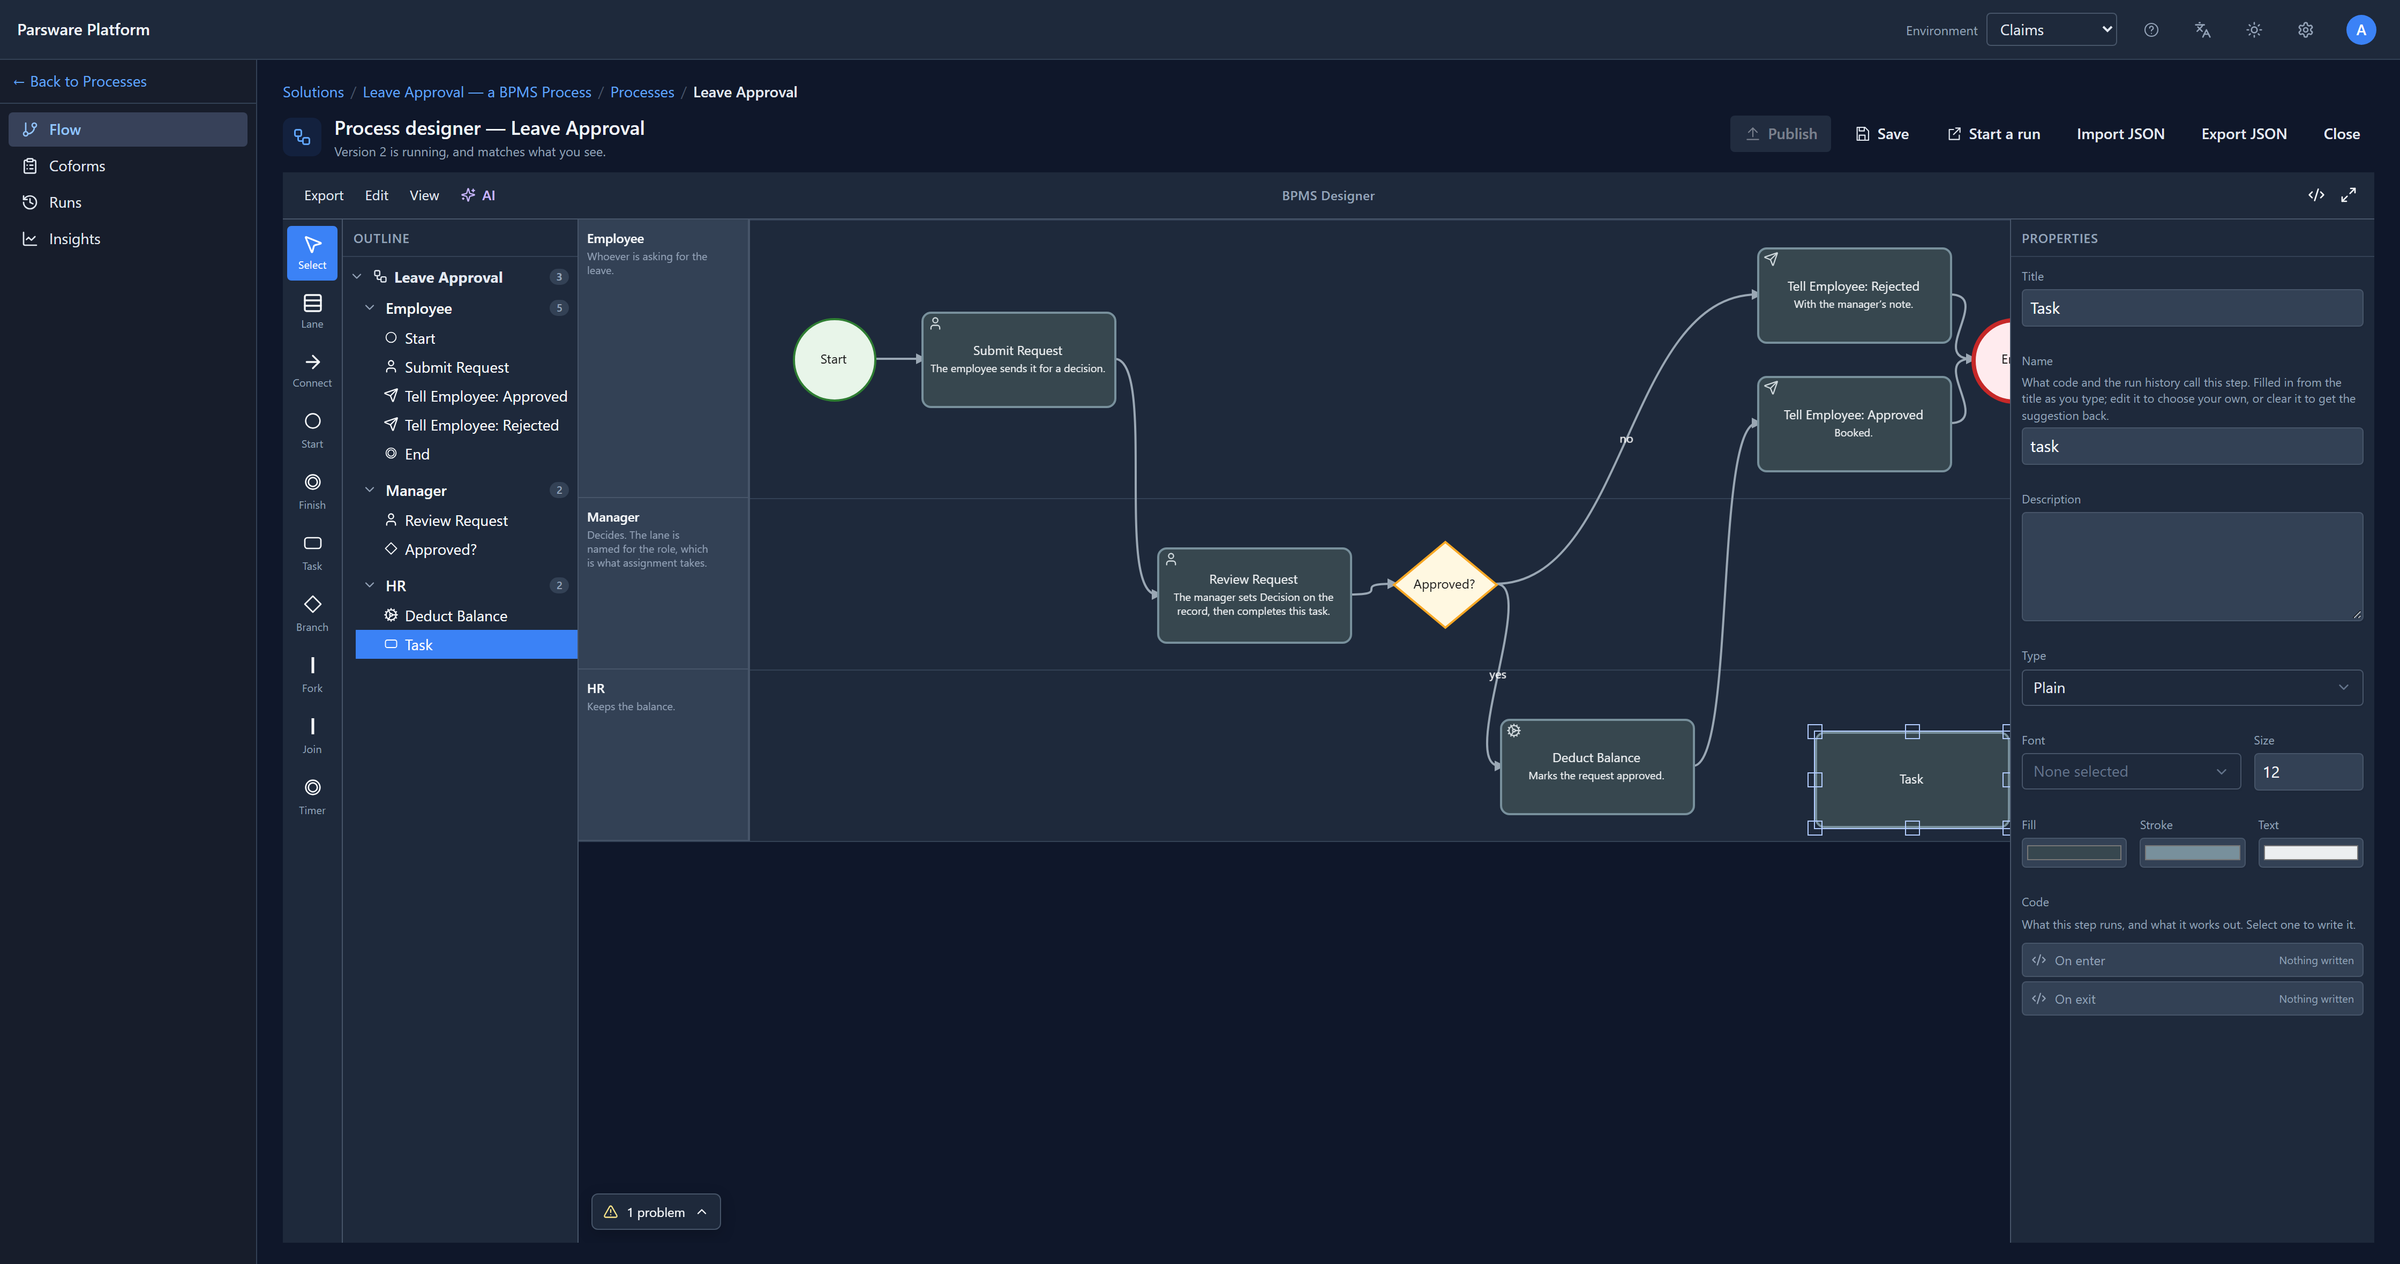Select the Branch diamond tool
Screen dimensions: 2400x1264
[312, 613]
